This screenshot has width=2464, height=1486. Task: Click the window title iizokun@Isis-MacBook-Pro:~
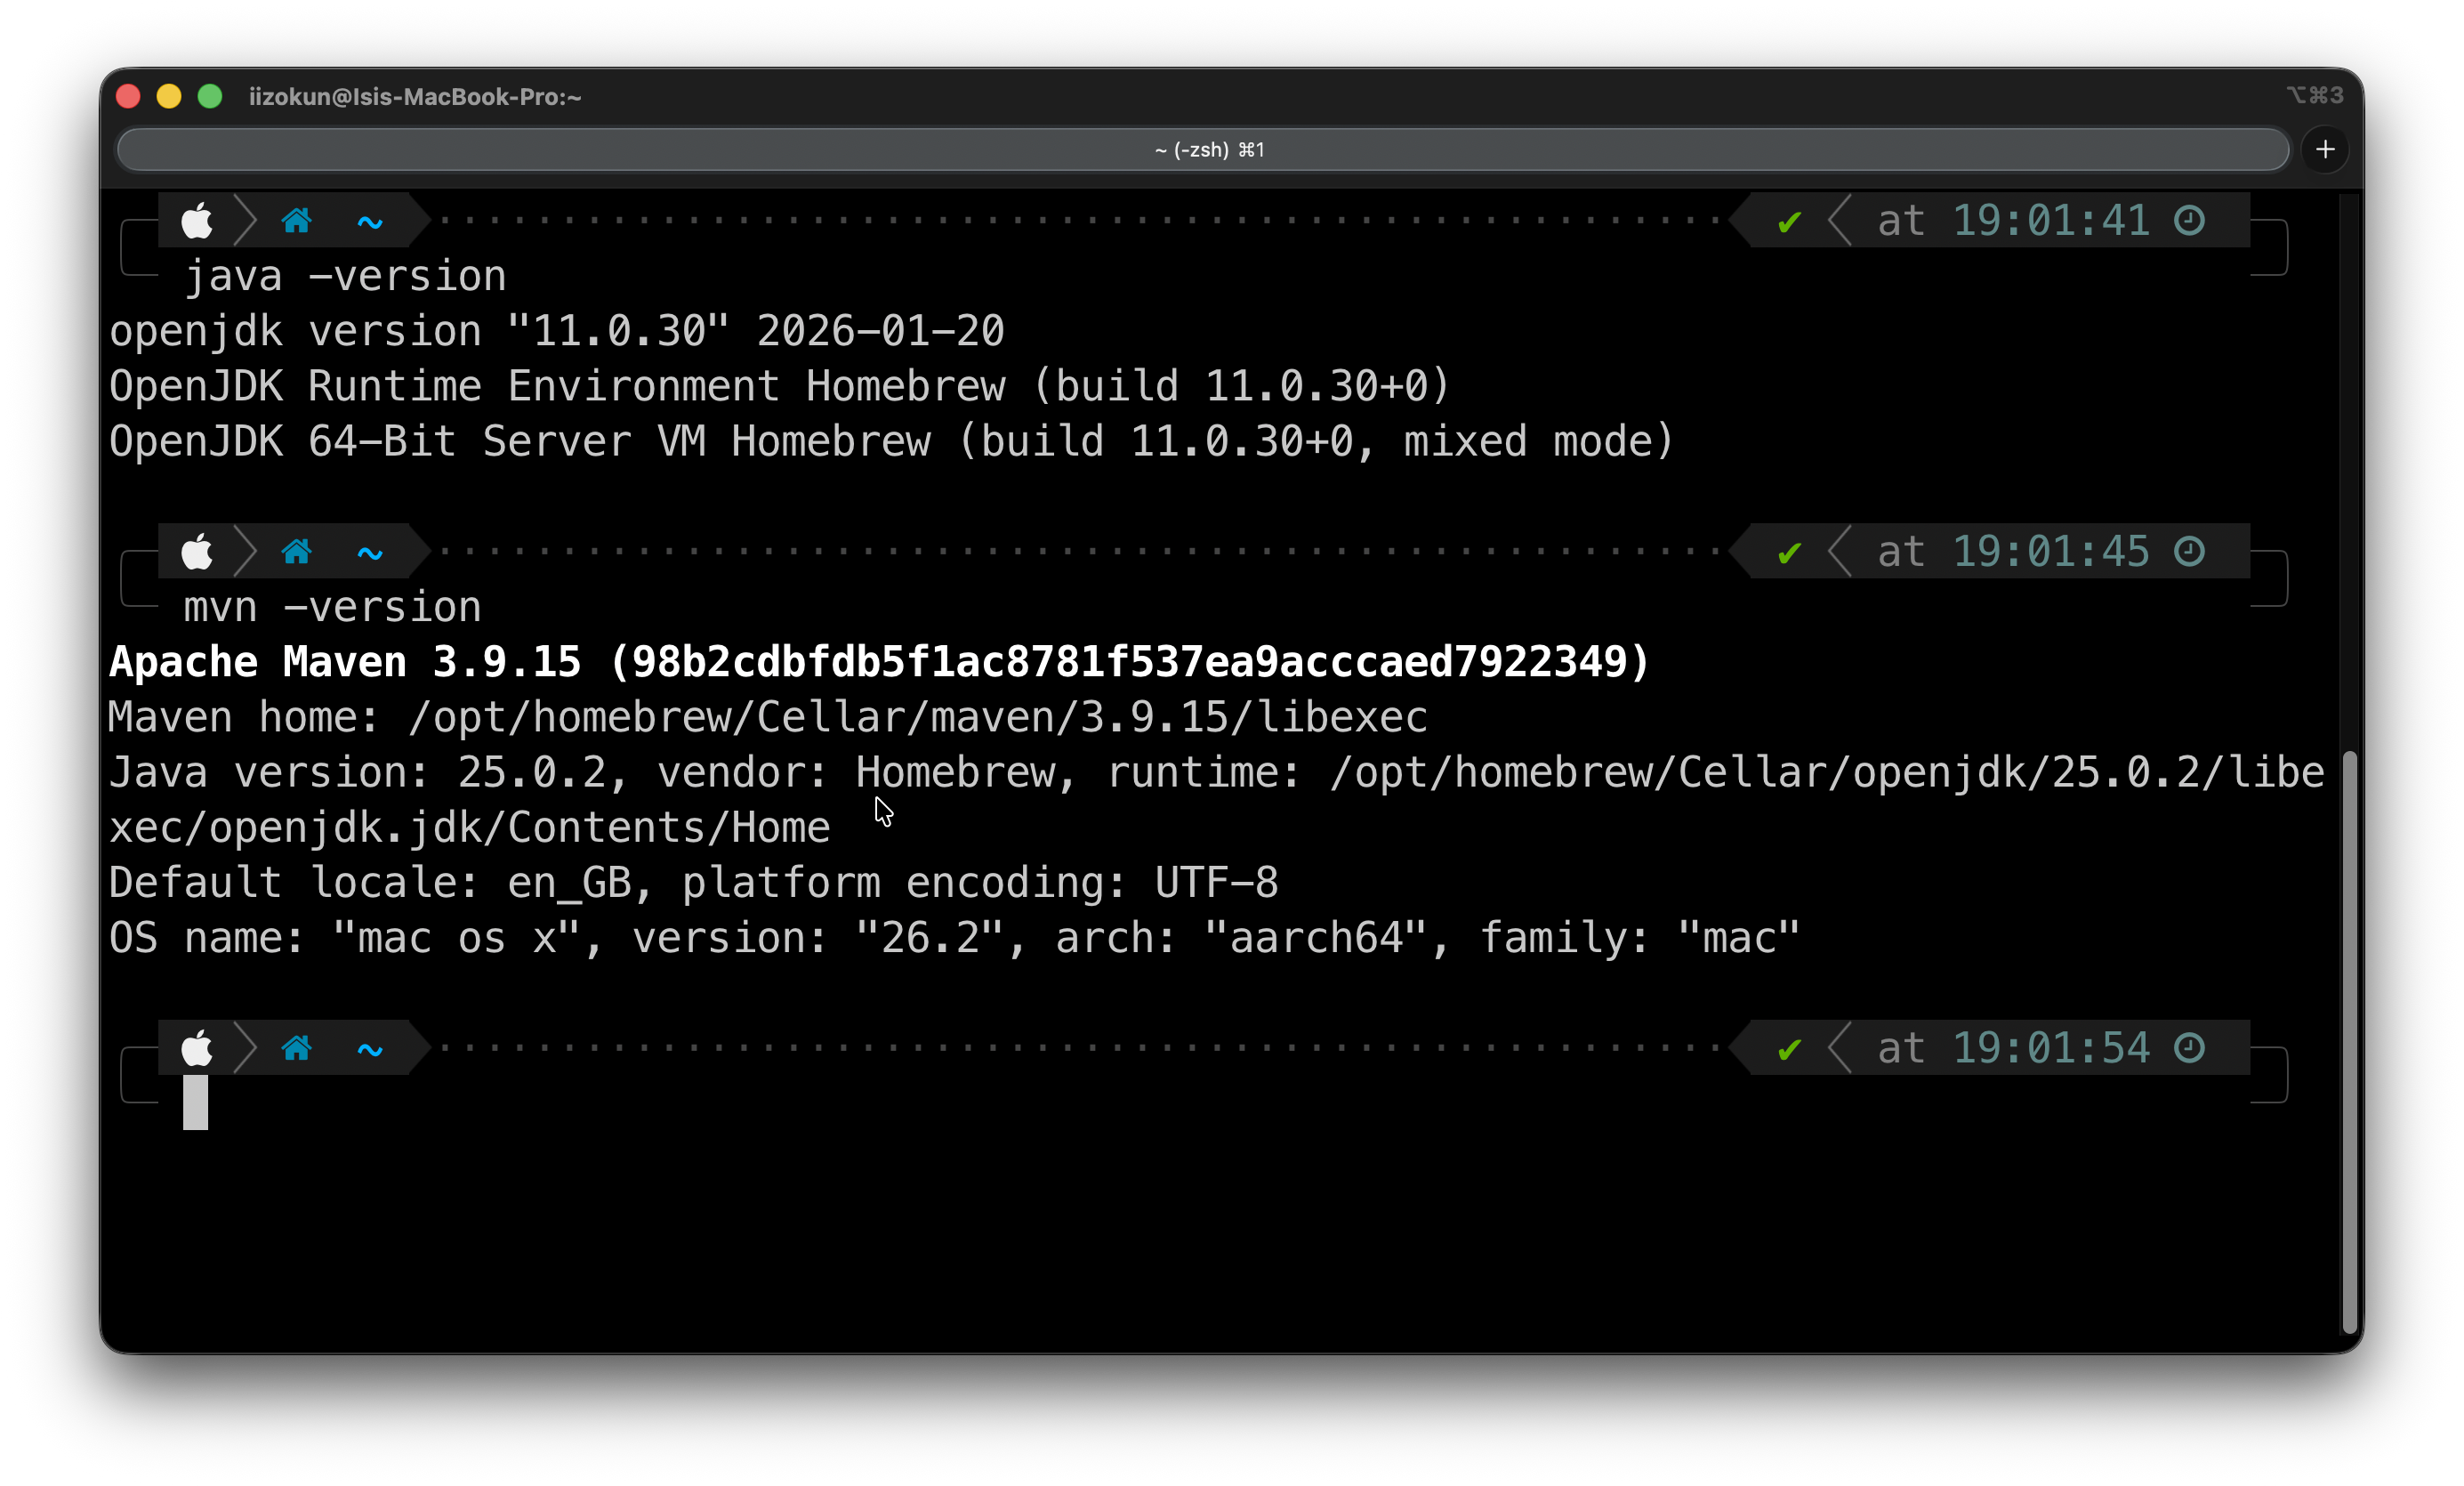(415, 97)
